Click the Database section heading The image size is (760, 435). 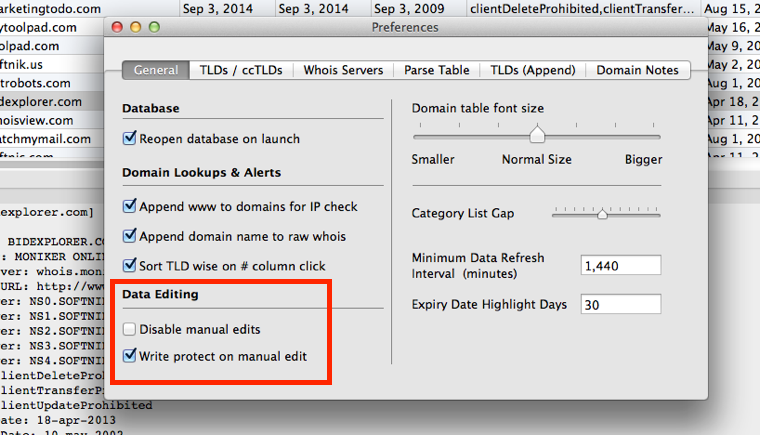151,108
